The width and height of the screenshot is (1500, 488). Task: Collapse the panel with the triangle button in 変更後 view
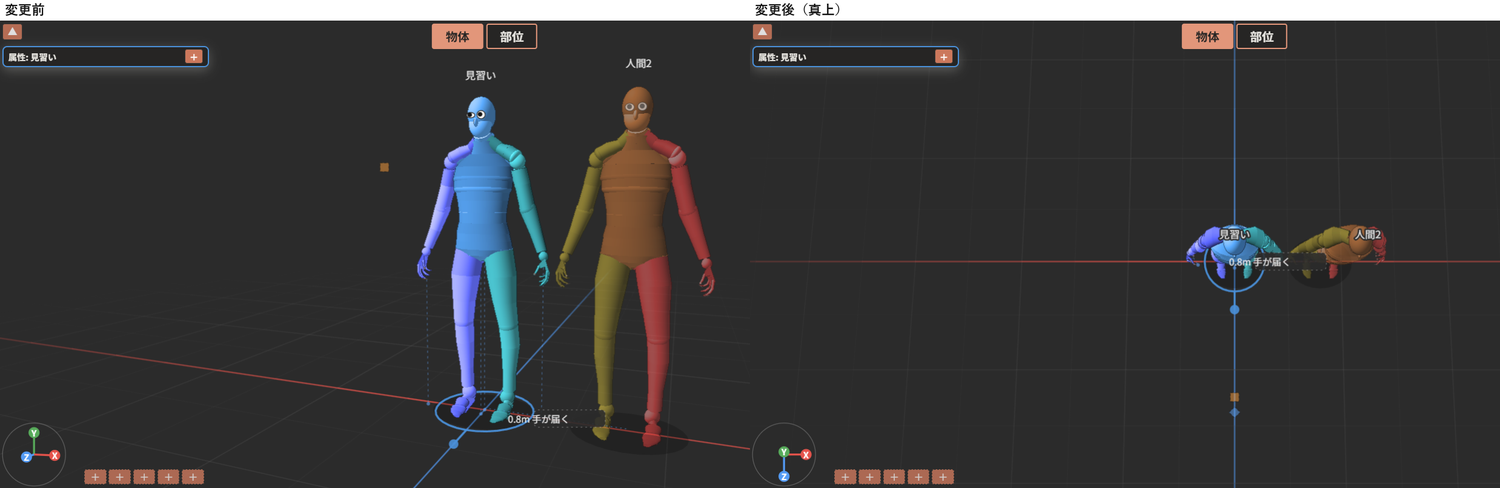click(763, 32)
